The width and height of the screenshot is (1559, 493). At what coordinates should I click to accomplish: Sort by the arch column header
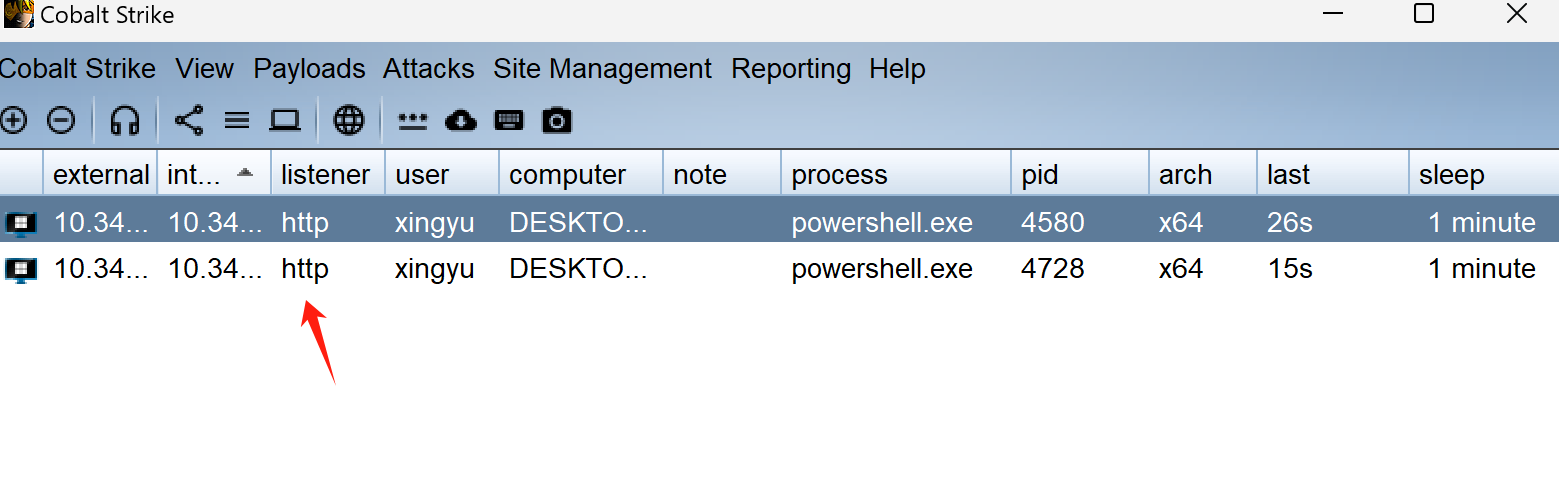pos(1203,174)
